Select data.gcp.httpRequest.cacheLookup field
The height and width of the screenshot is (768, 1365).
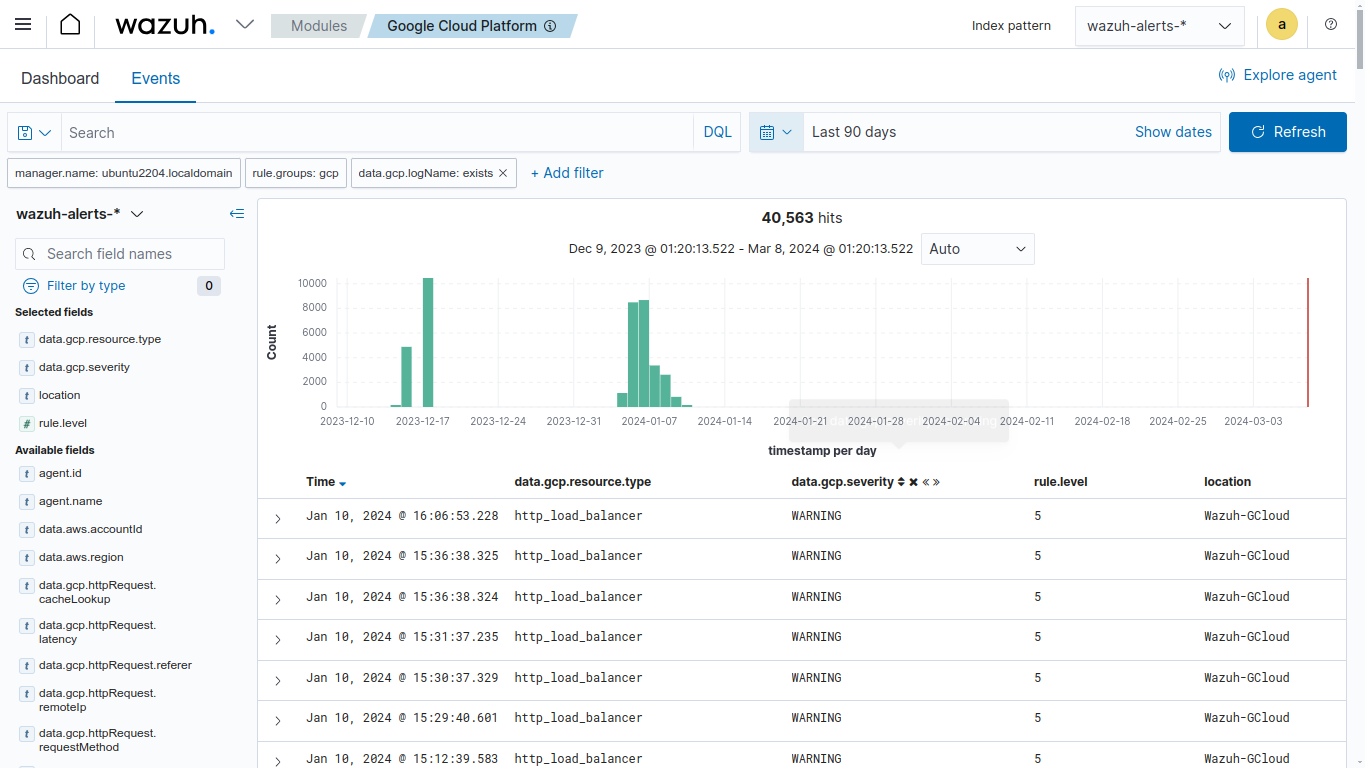(x=97, y=592)
